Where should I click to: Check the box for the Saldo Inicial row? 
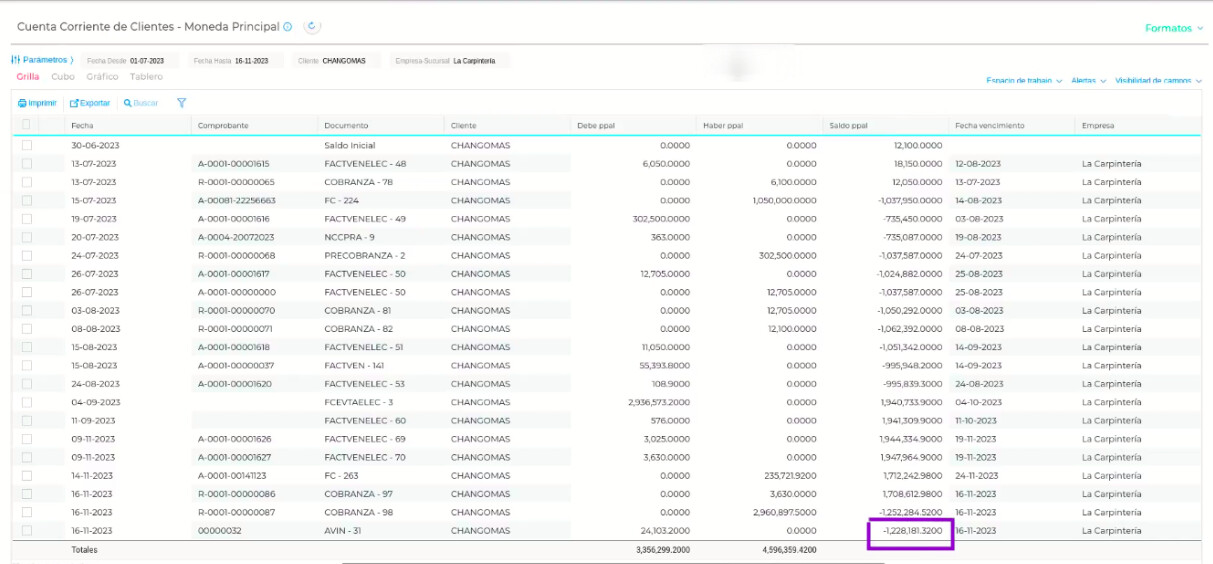27,145
